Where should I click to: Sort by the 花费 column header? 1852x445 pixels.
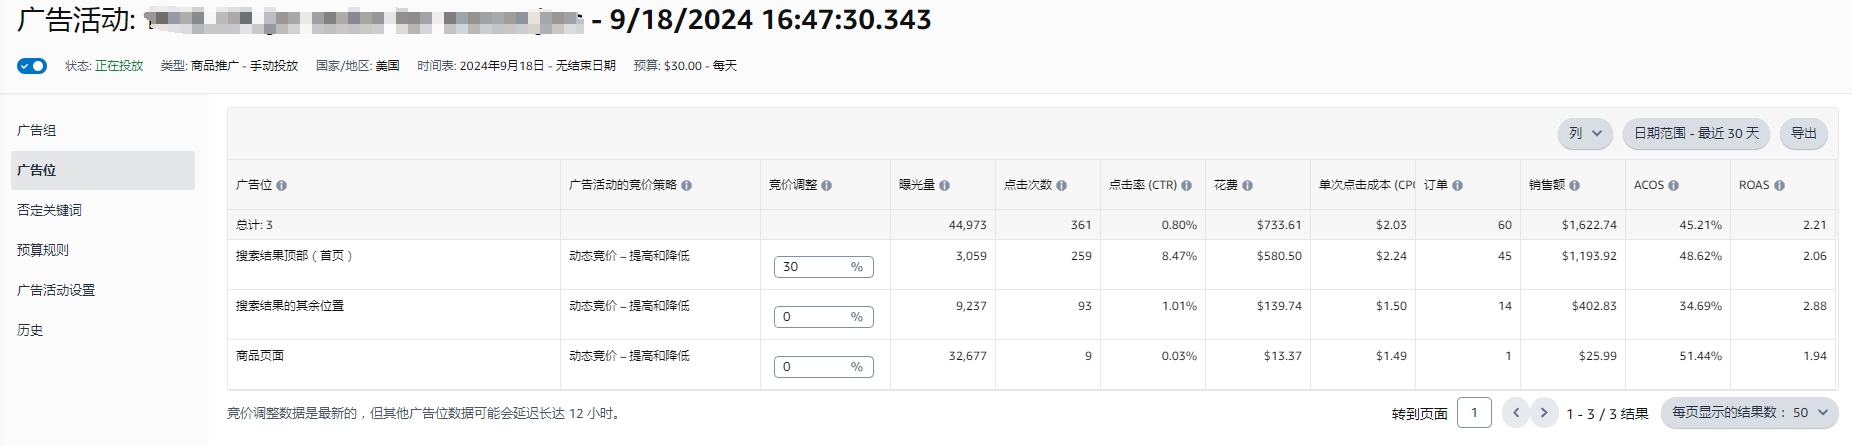(x=1226, y=185)
